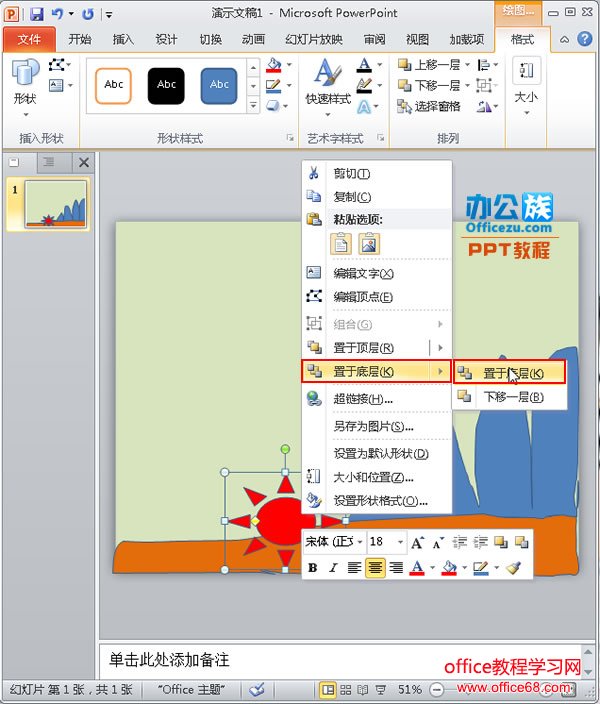
Task: Toggle Bold in the mini toolbar
Action: pos(313,568)
